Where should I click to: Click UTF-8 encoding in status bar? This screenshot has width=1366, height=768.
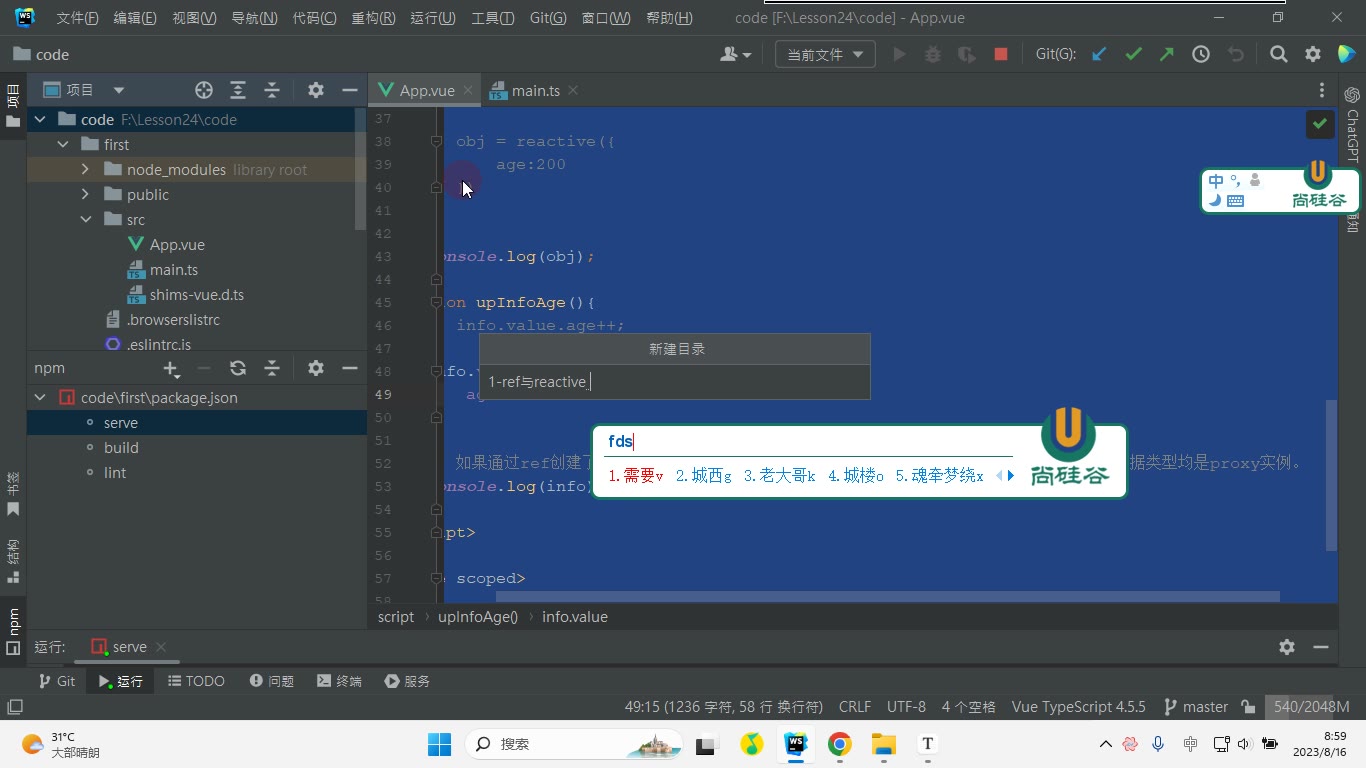906,707
